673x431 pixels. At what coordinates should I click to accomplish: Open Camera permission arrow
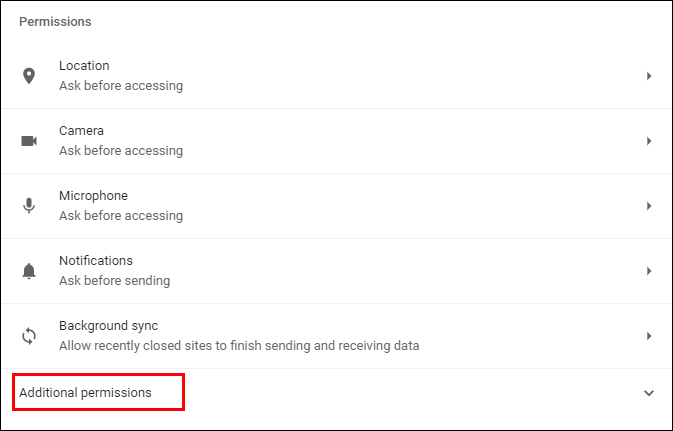point(649,141)
